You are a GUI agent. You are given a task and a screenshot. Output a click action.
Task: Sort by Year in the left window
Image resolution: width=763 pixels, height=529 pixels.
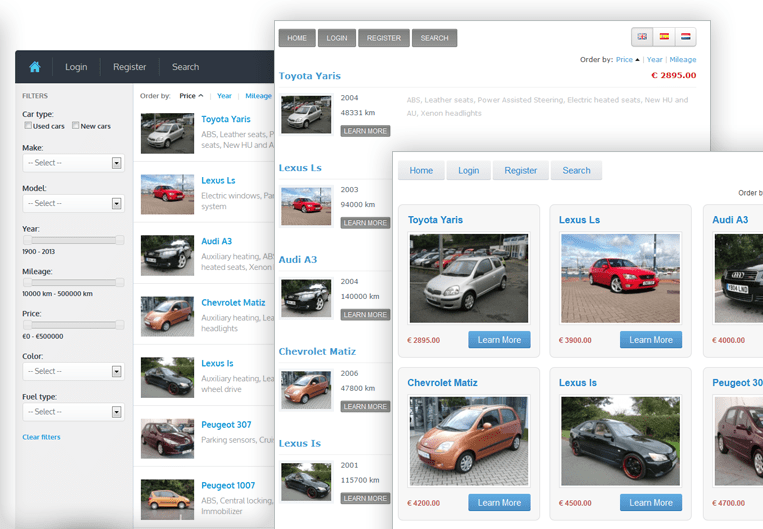point(224,96)
